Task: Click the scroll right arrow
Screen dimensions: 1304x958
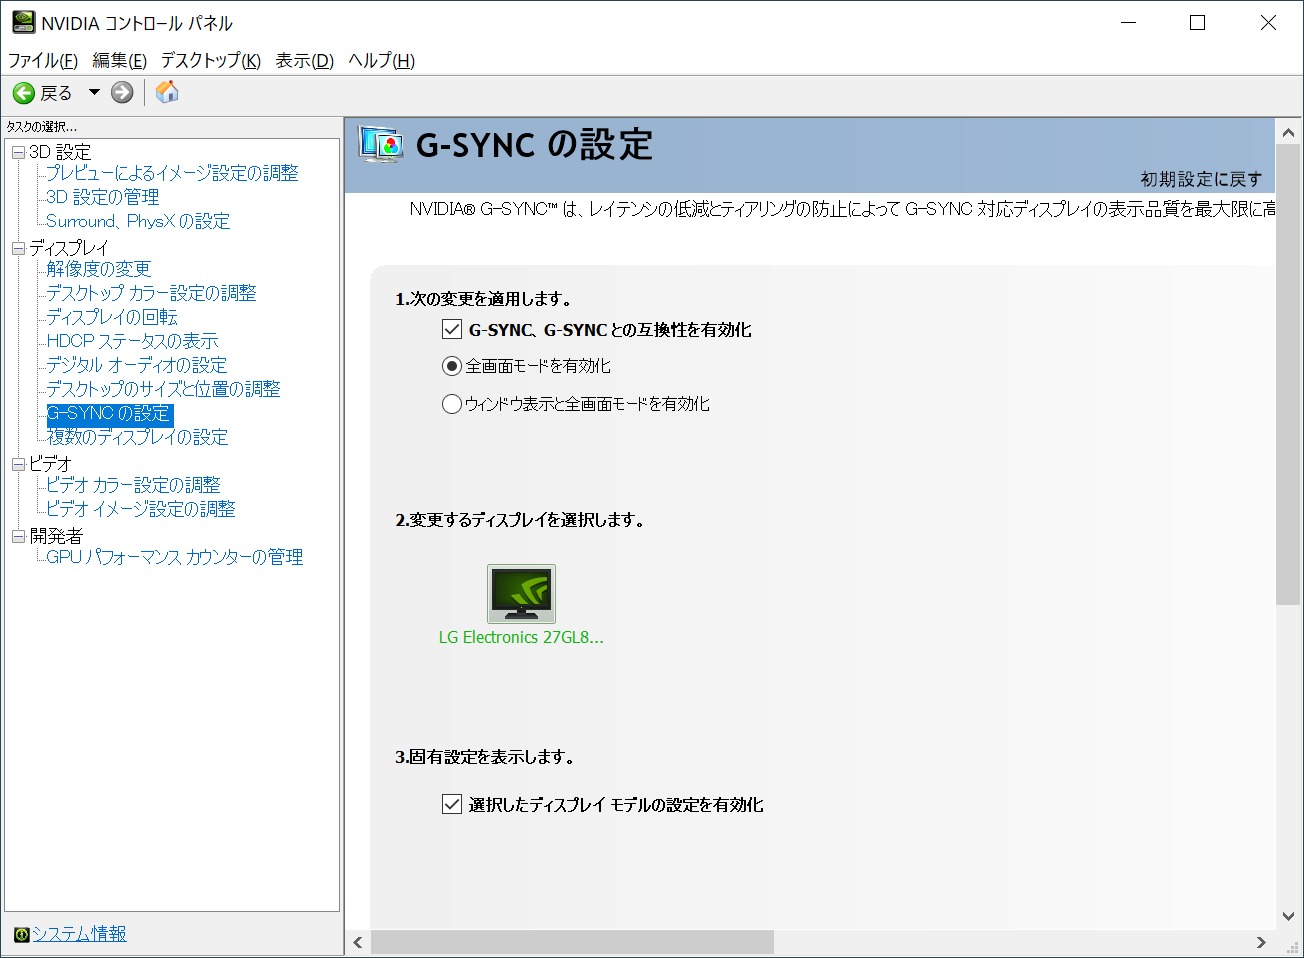Action: click(1261, 942)
